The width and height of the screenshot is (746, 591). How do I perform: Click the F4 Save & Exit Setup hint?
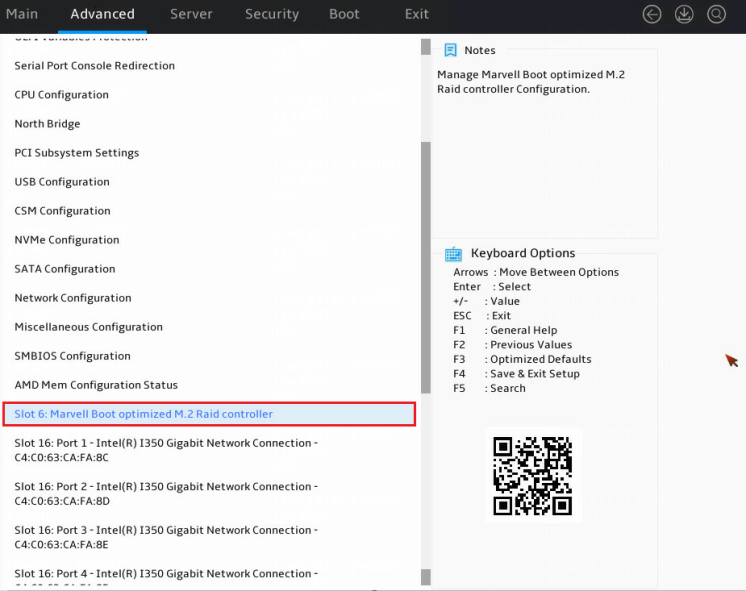(x=516, y=374)
